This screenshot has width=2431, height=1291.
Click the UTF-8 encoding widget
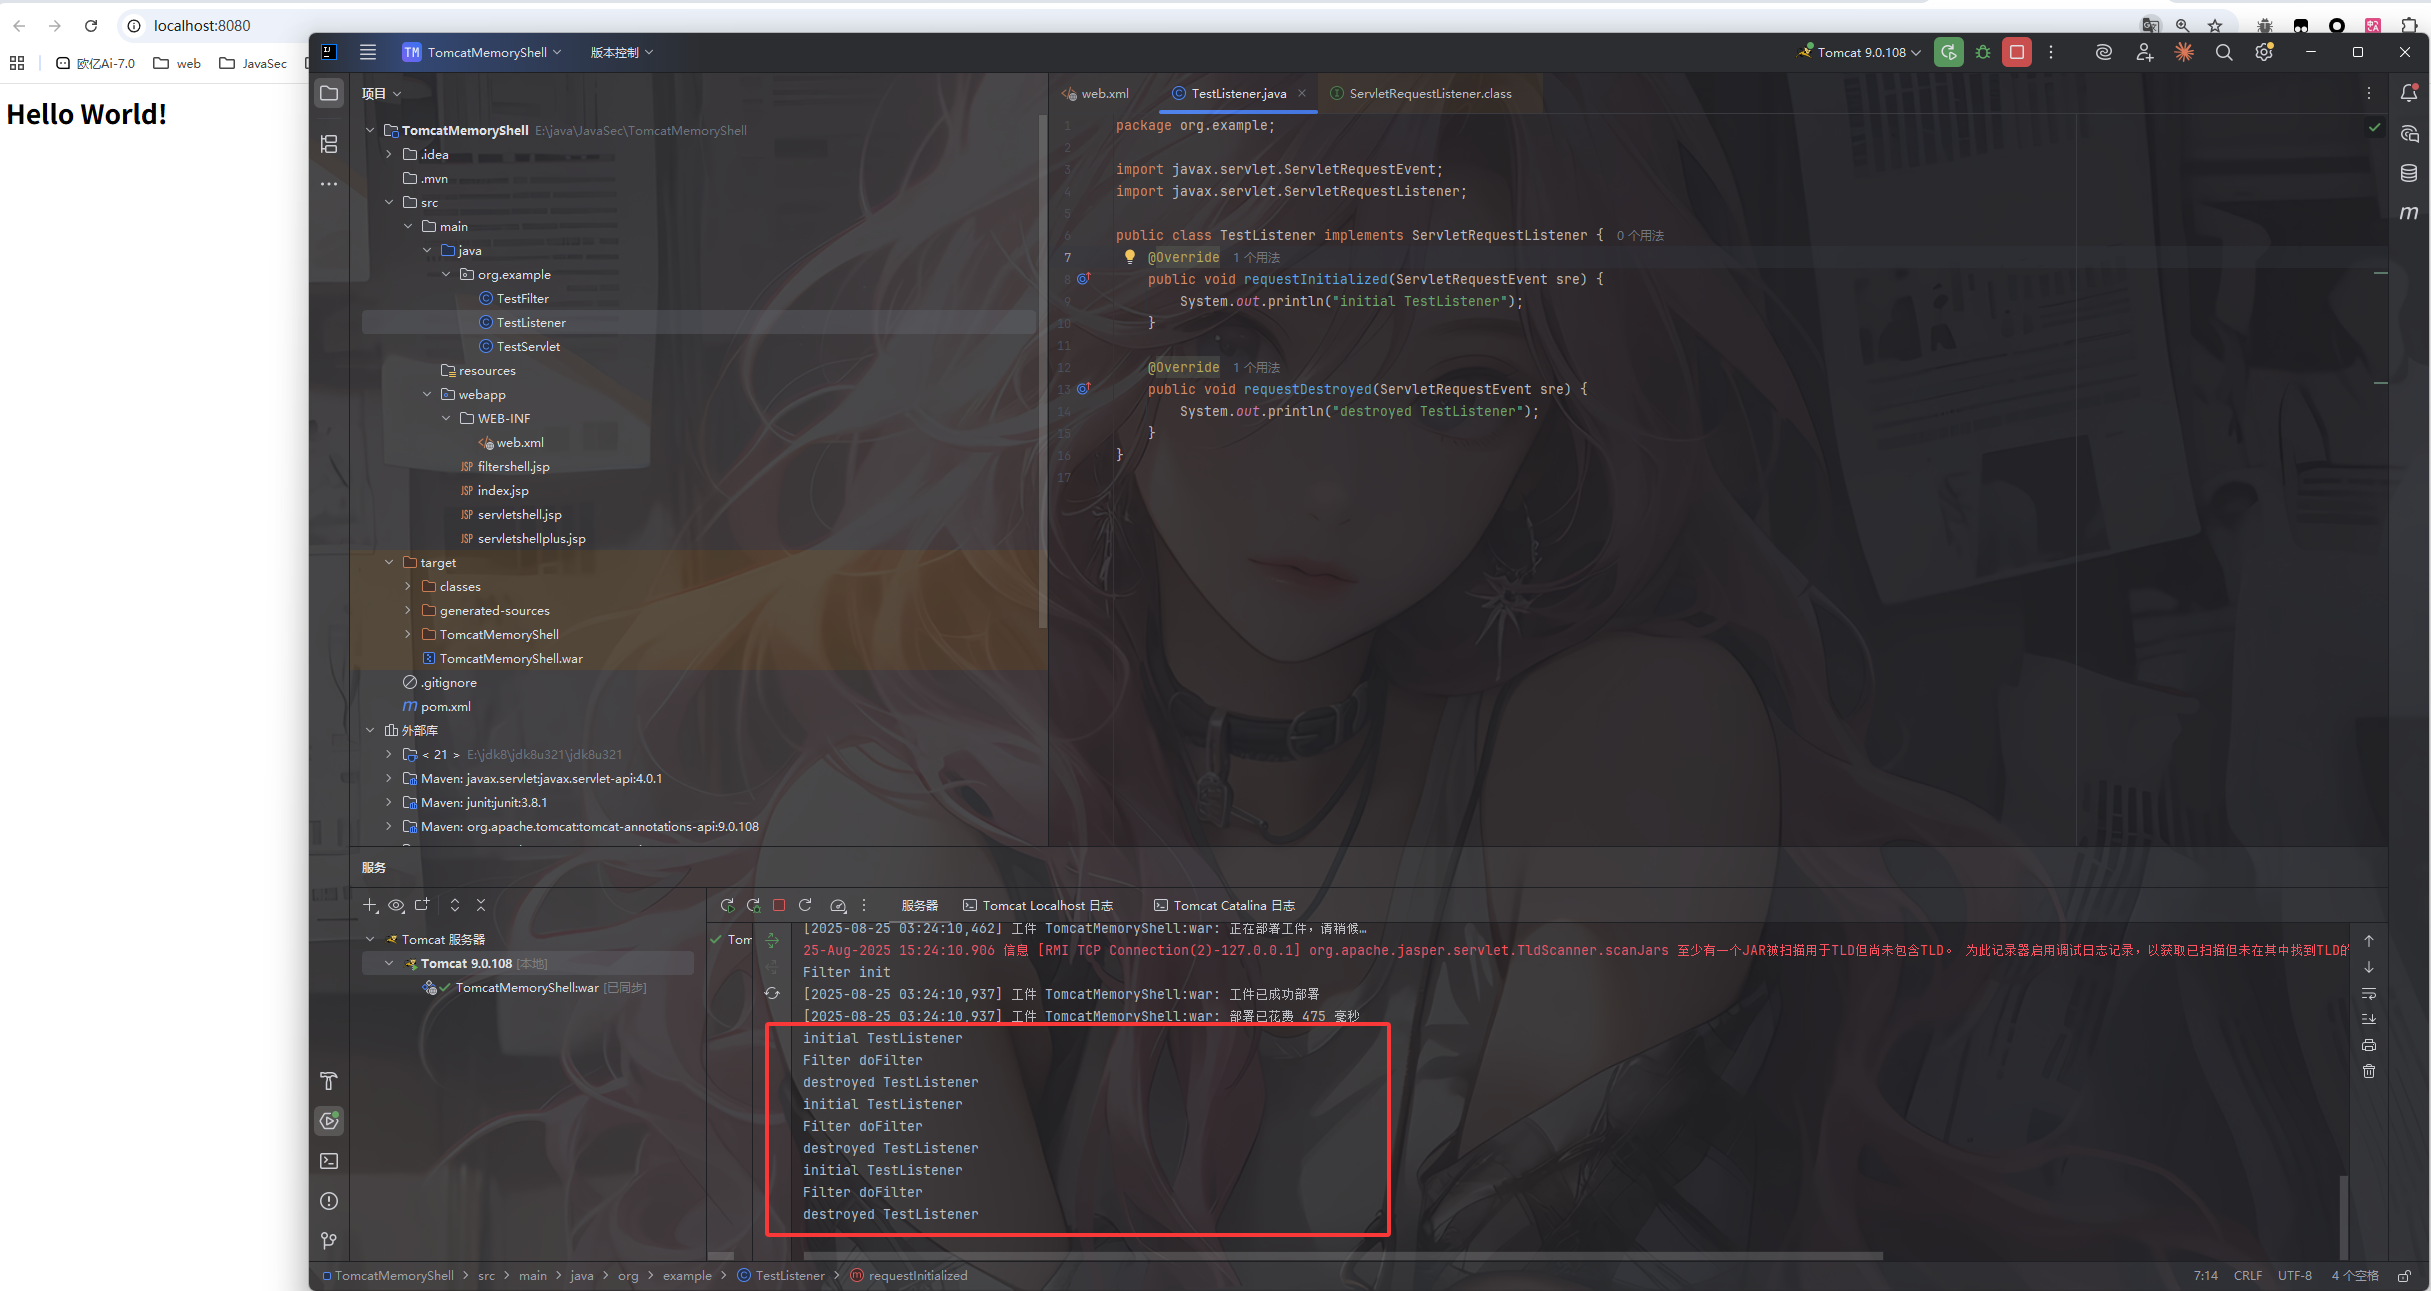coord(2295,1275)
